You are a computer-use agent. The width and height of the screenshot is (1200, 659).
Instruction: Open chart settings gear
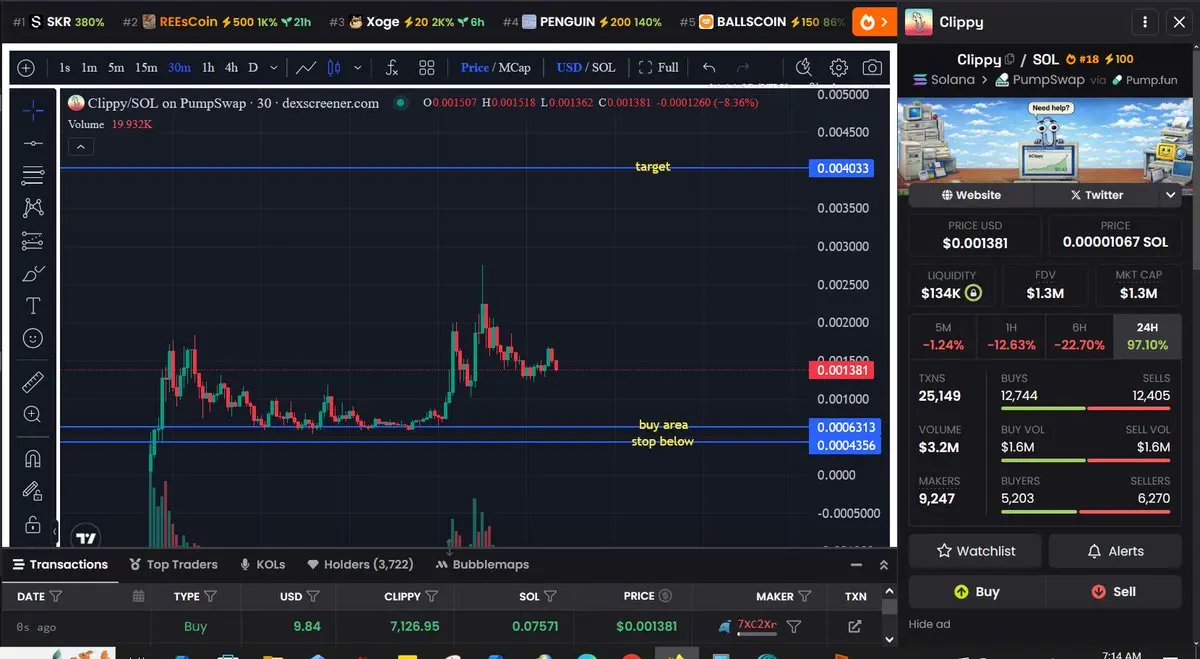click(839, 68)
